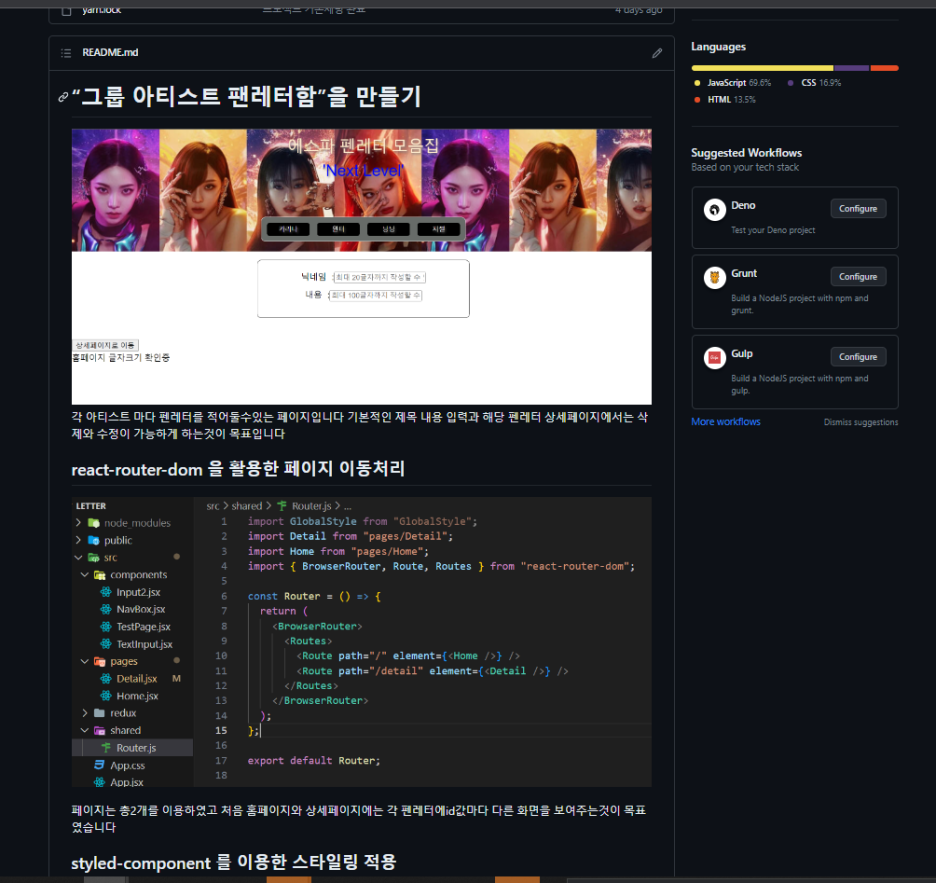
Task: Open the Router.js code screenshot image
Action: click(361, 642)
